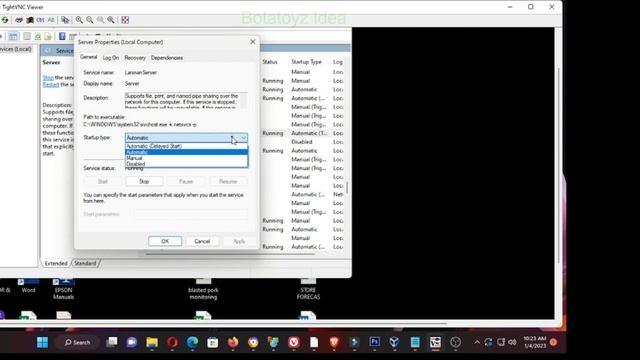Screen dimensions: 640x360
Task: Open Microsoft Edge from the taskbar
Action: click(x=193, y=342)
